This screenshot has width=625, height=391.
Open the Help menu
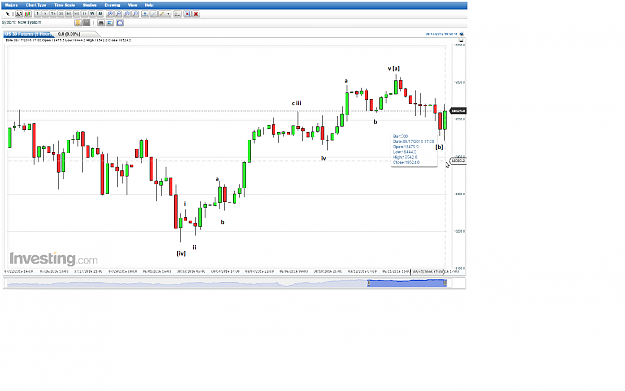(149, 5)
